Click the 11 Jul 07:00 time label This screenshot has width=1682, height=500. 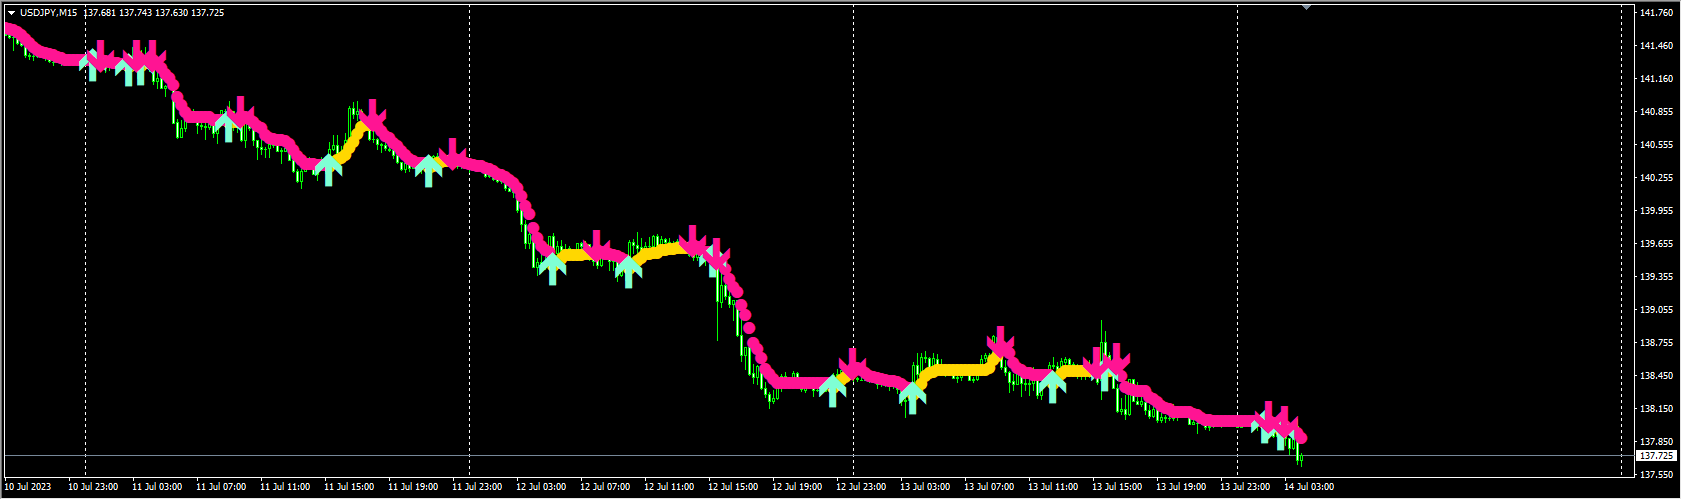(221, 487)
